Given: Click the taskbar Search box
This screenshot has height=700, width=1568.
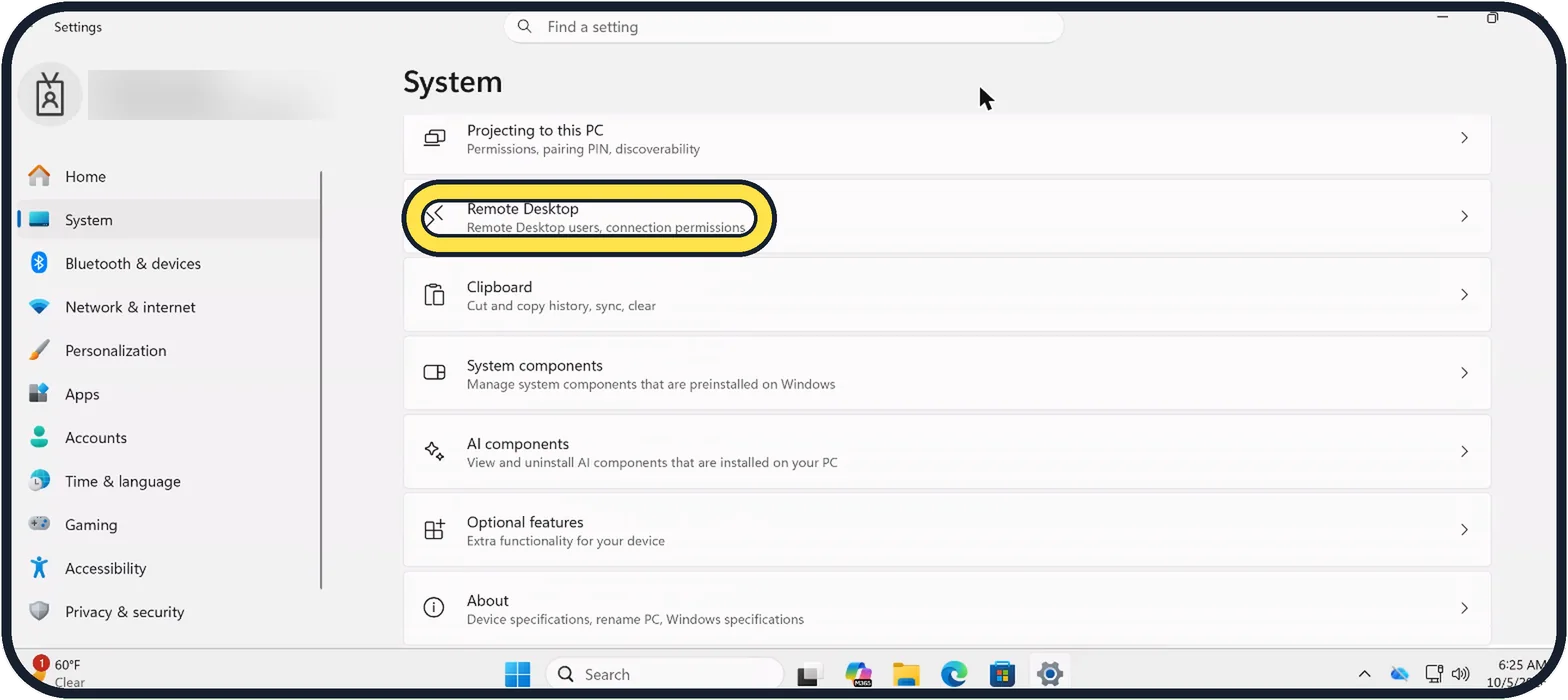Looking at the screenshot, I should [x=664, y=674].
